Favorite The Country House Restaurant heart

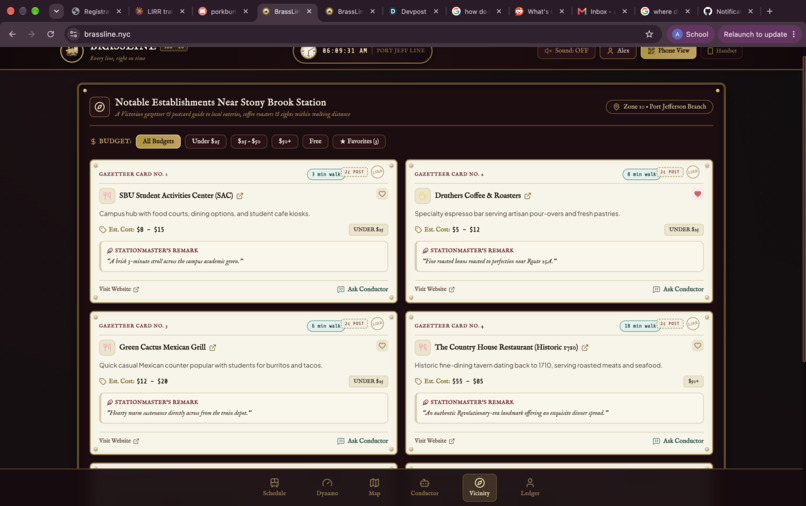pyautogui.click(x=697, y=346)
